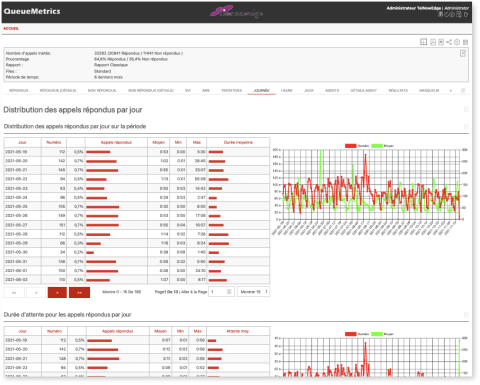
Task: Open the Aire tab
Action: point(206,91)
